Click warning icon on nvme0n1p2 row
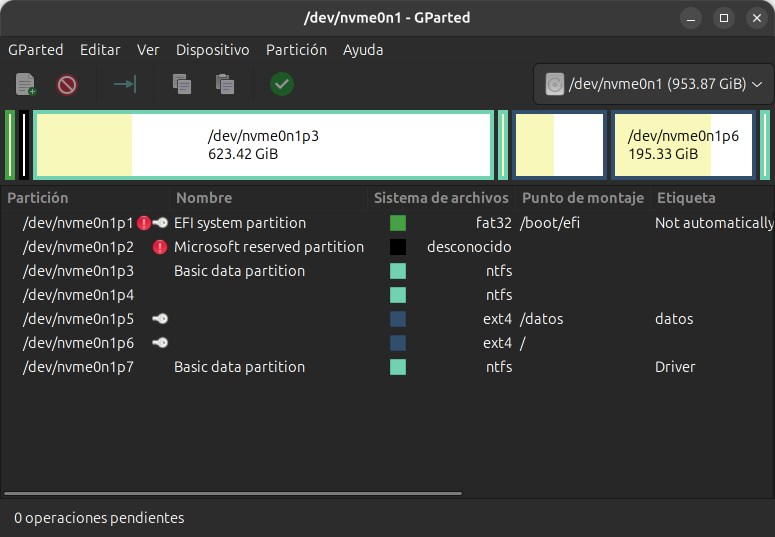Image resolution: width=775 pixels, height=537 pixels. pyautogui.click(x=160, y=247)
